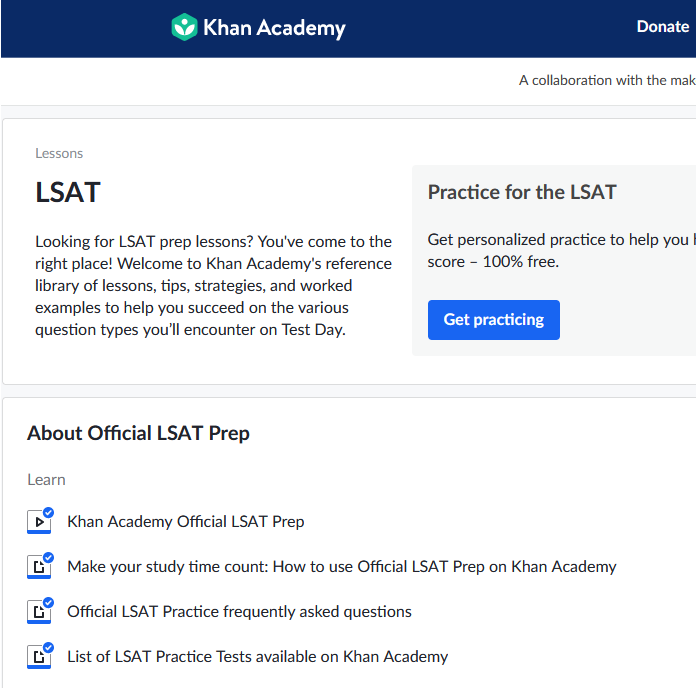Viewport: 696px width, 688px height.
Task: Start practicing with the Get practicing button
Action: click(494, 320)
